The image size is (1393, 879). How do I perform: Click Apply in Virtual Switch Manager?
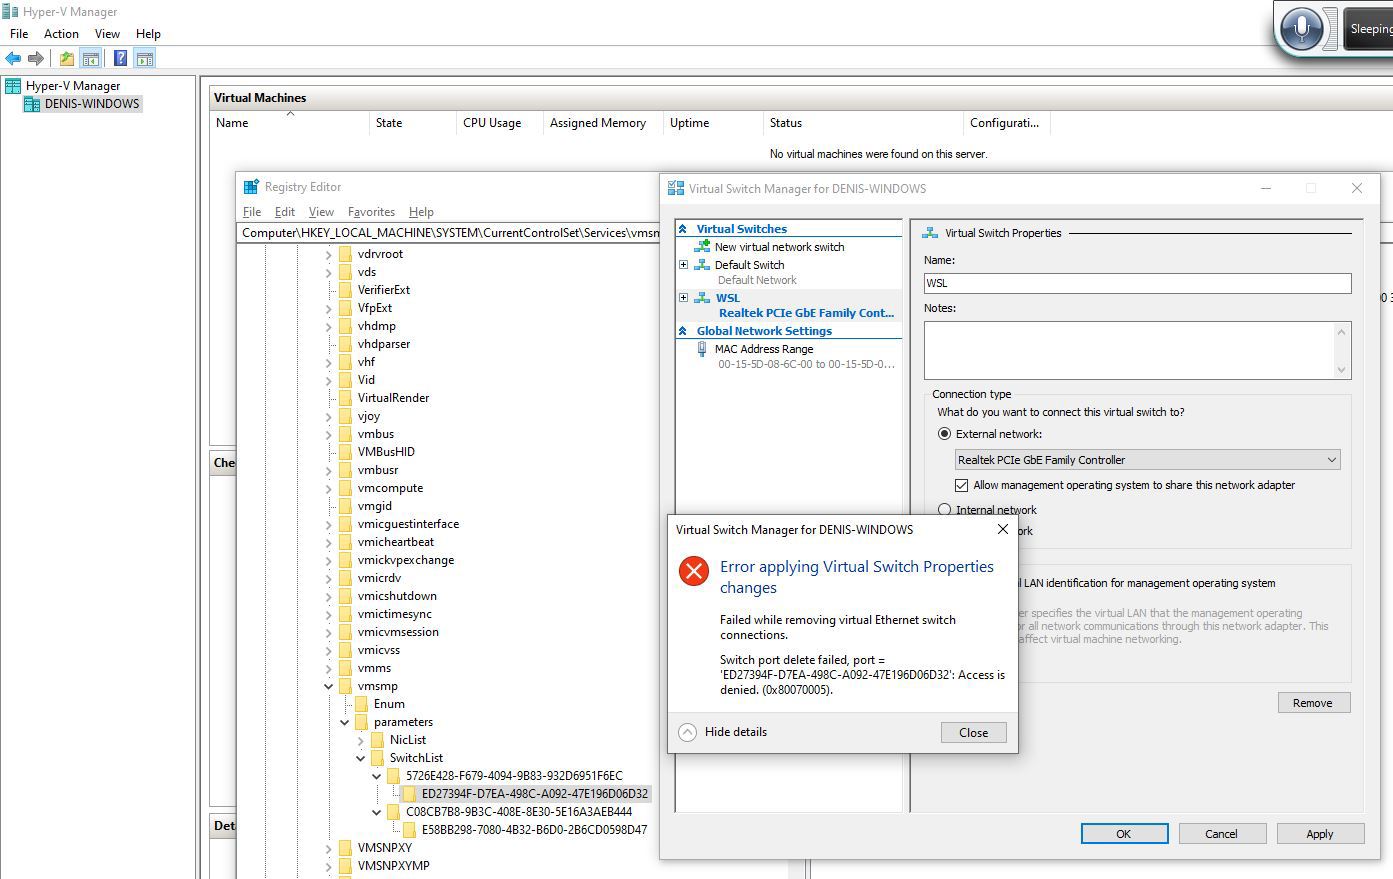coord(1319,833)
